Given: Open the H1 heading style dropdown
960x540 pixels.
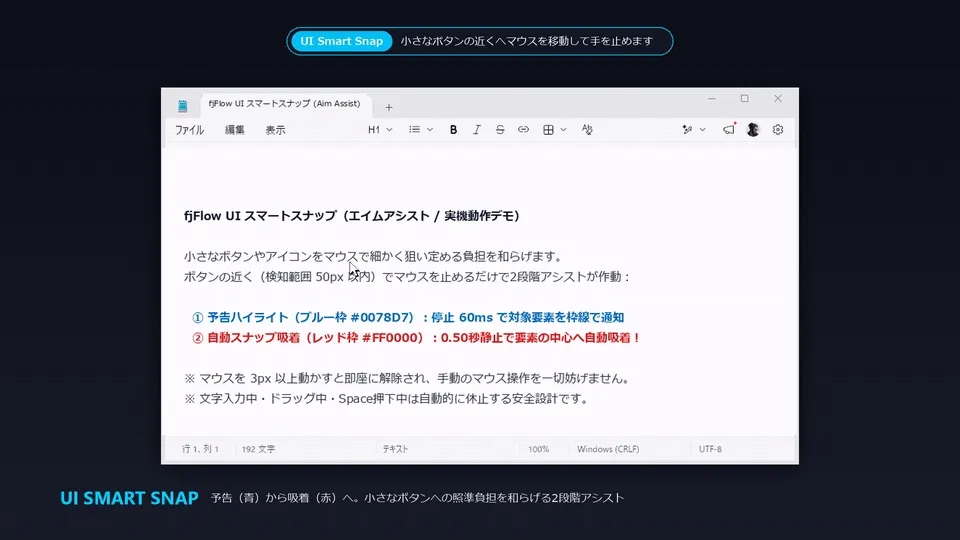Looking at the screenshot, I should pyautogui.click(x=380, y=130).
